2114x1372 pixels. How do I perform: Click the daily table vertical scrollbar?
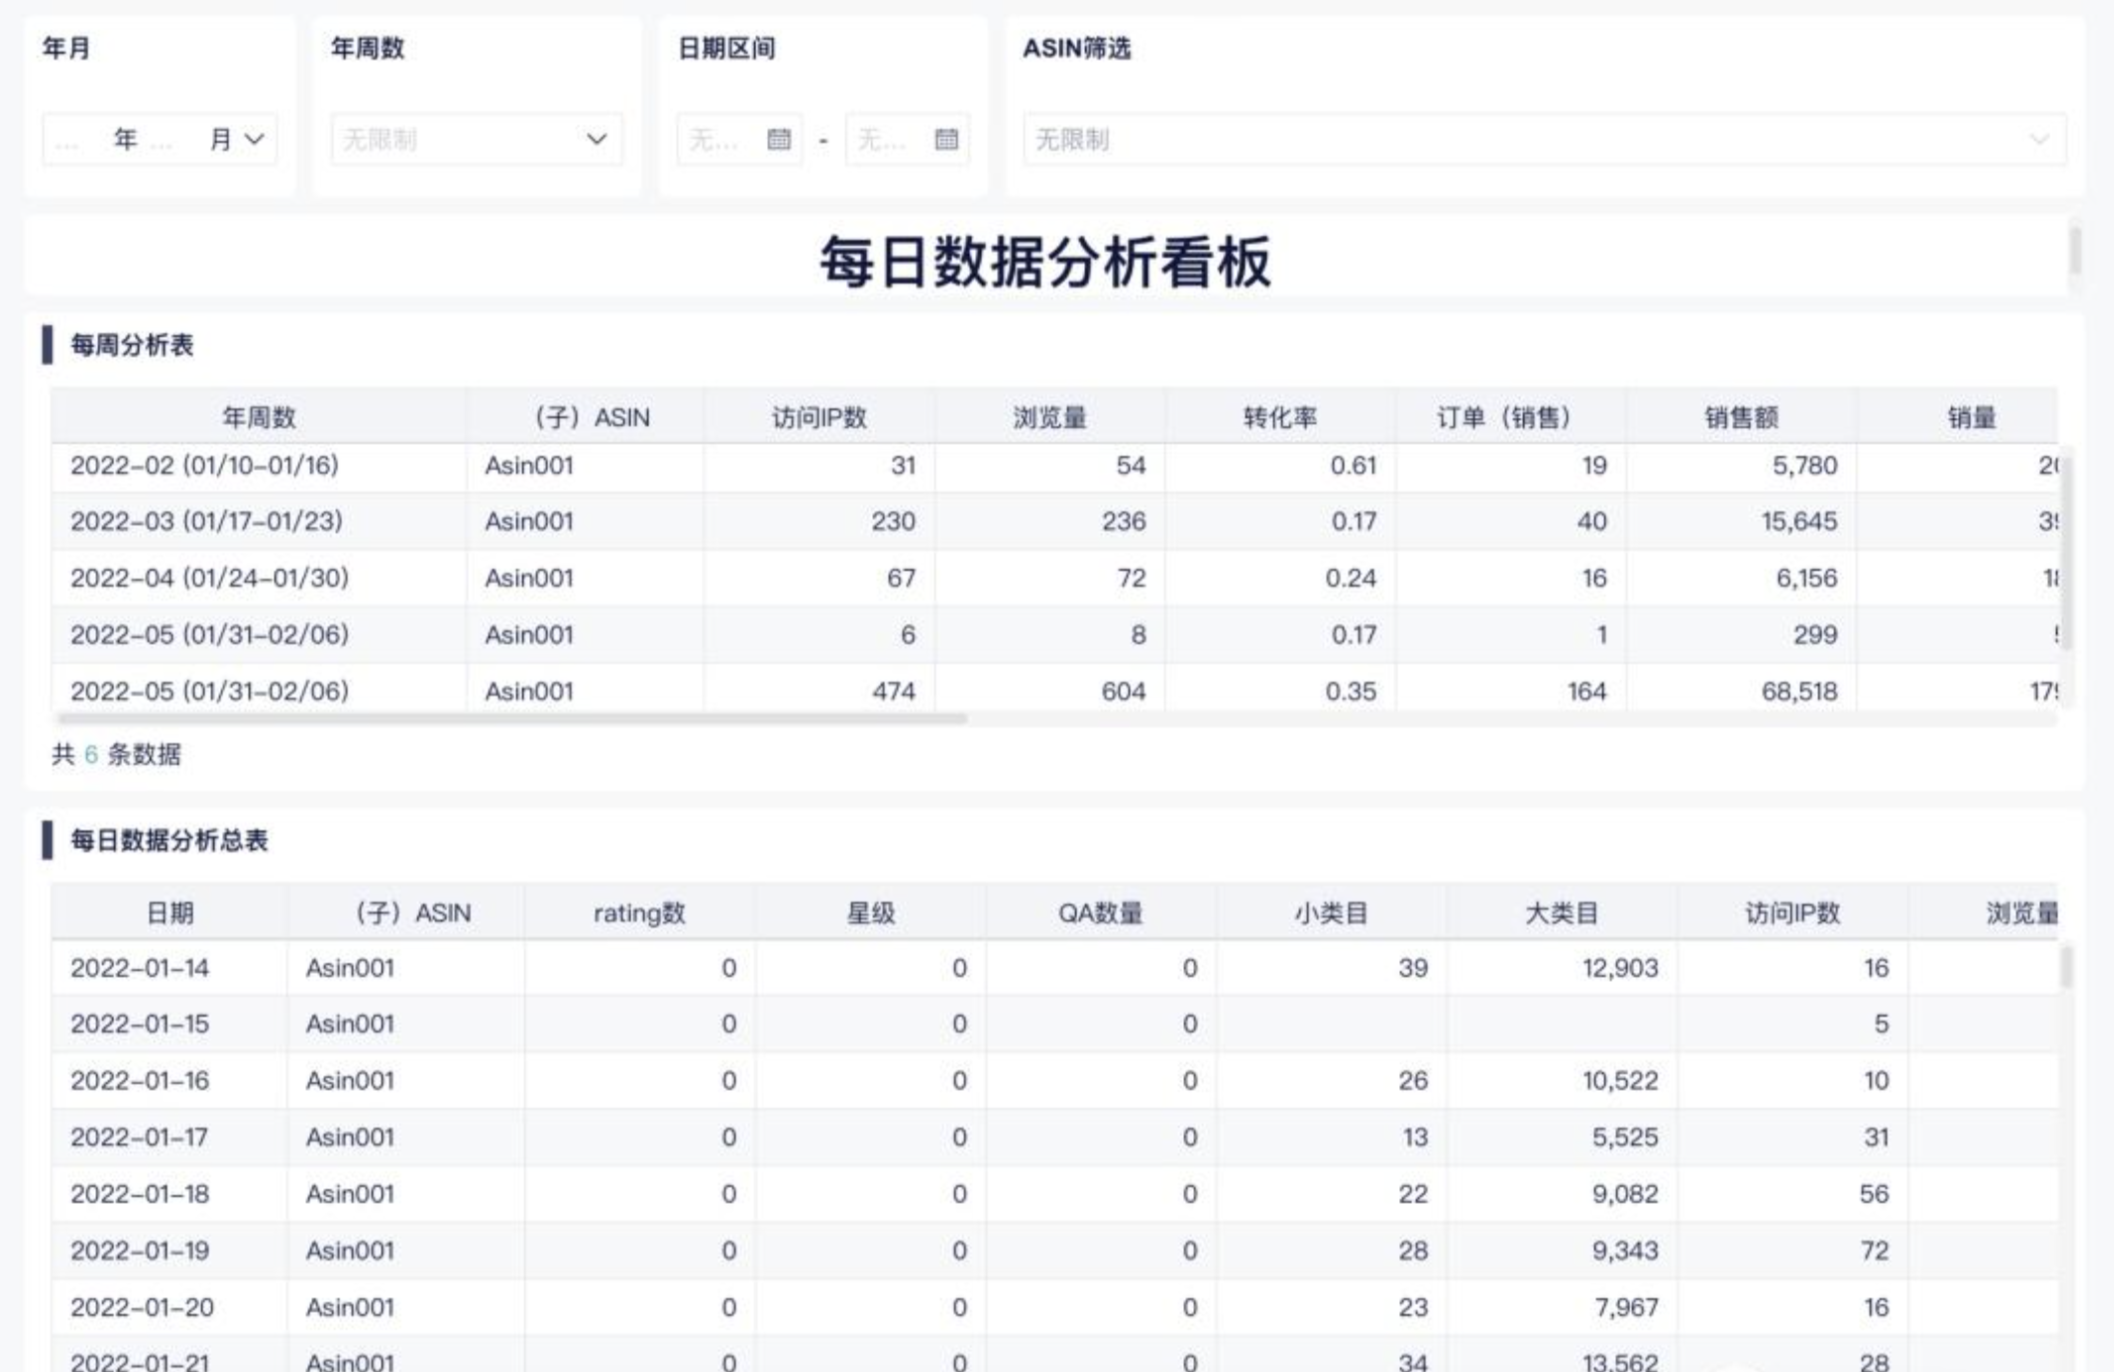click(x=2066, y=968)
